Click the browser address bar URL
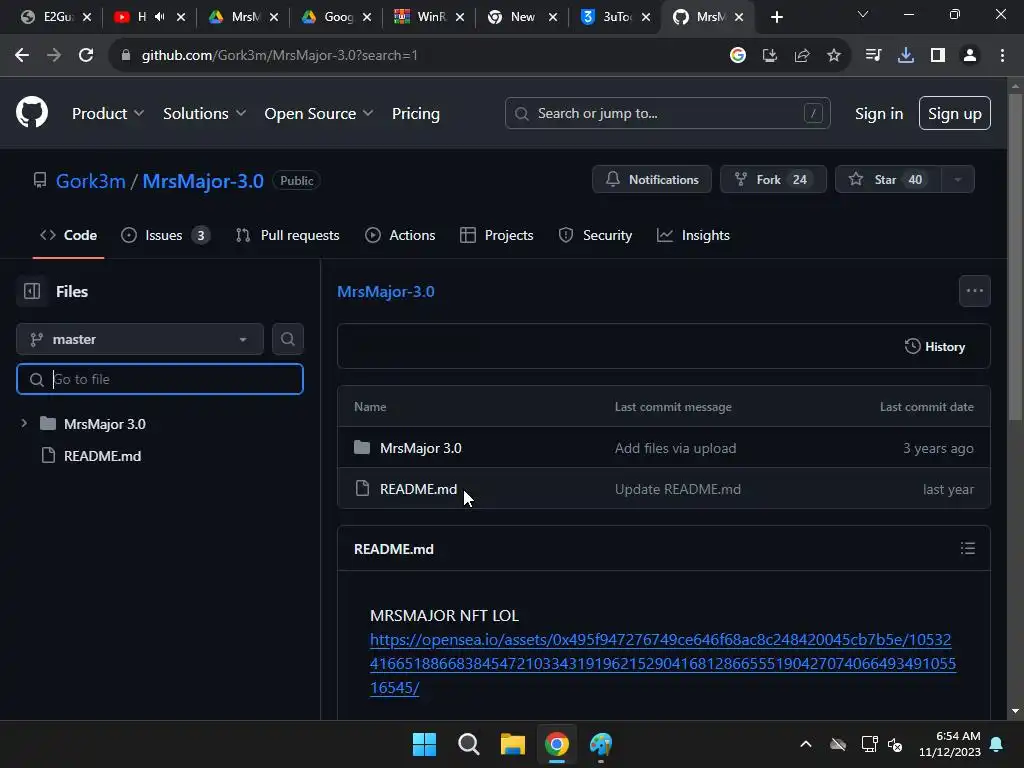This screenshot has width=1024, height=768. [280, 56]
